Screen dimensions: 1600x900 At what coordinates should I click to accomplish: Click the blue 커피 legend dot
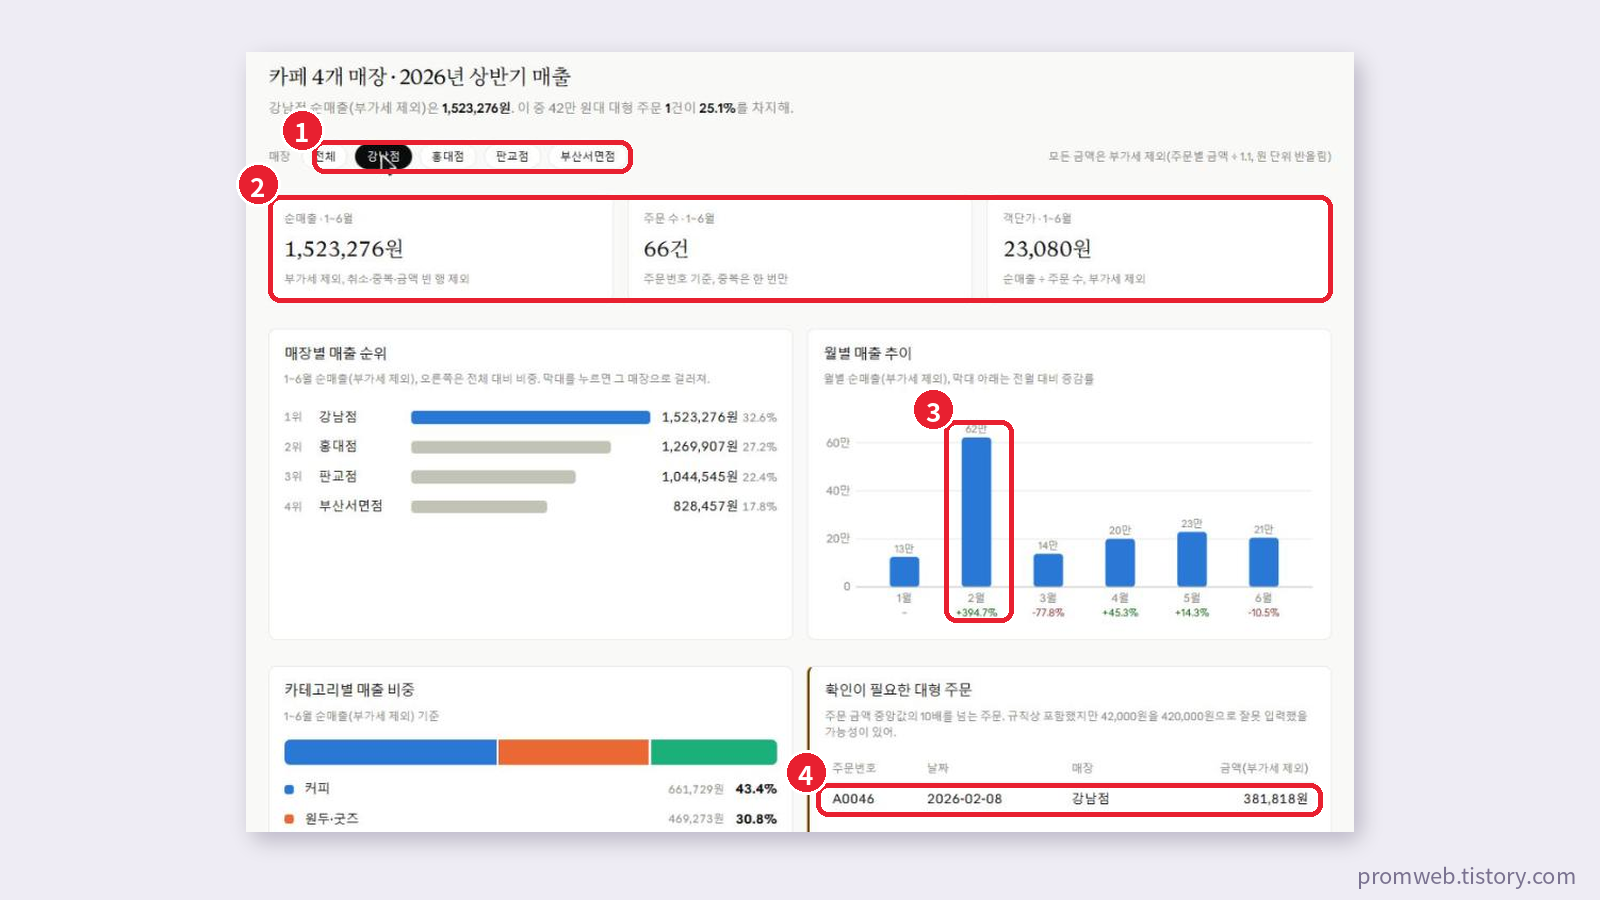[289, 789]
